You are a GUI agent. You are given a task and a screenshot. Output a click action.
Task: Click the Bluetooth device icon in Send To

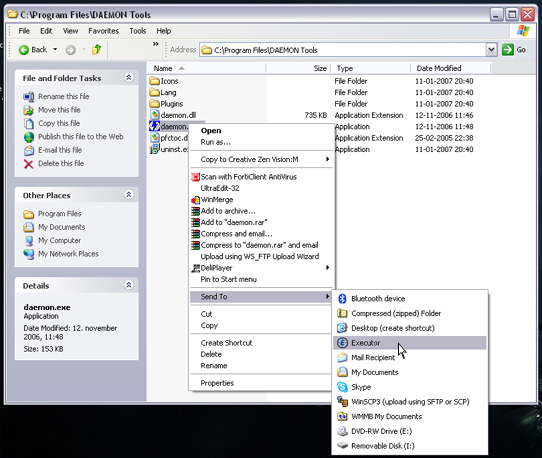tap(342, 298)
